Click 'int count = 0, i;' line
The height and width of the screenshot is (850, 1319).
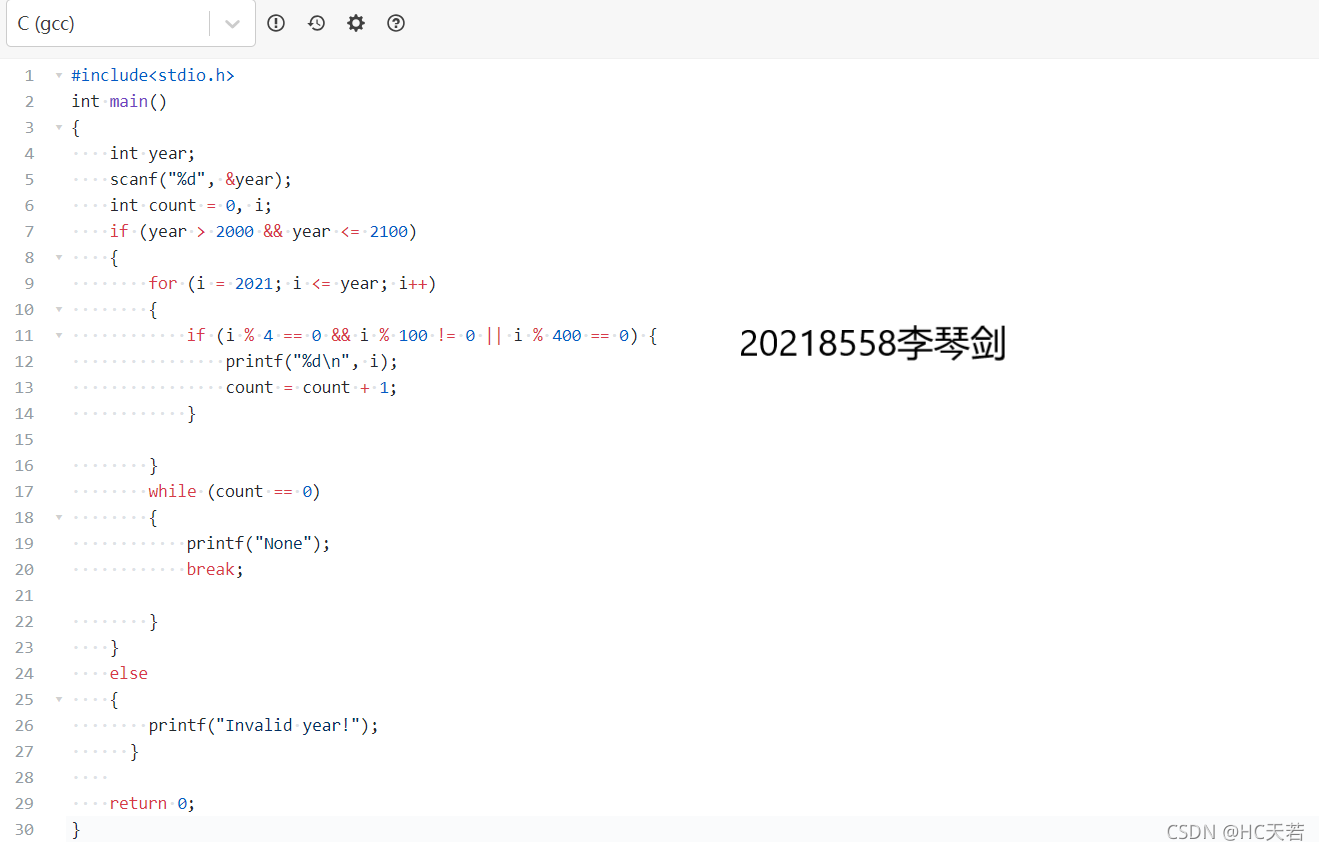point(191,205)
